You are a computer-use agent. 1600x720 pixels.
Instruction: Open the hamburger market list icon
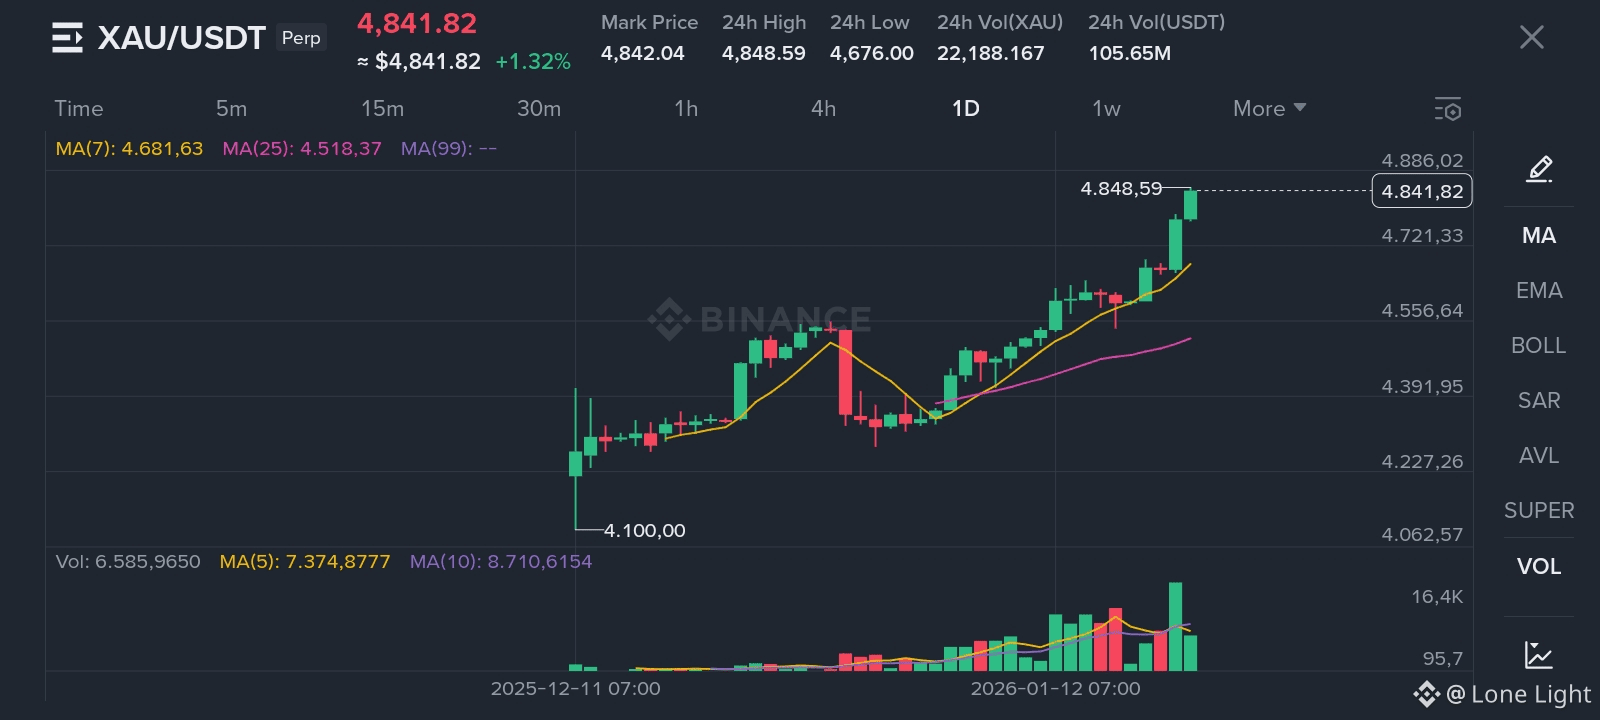(x=67, y=38)
